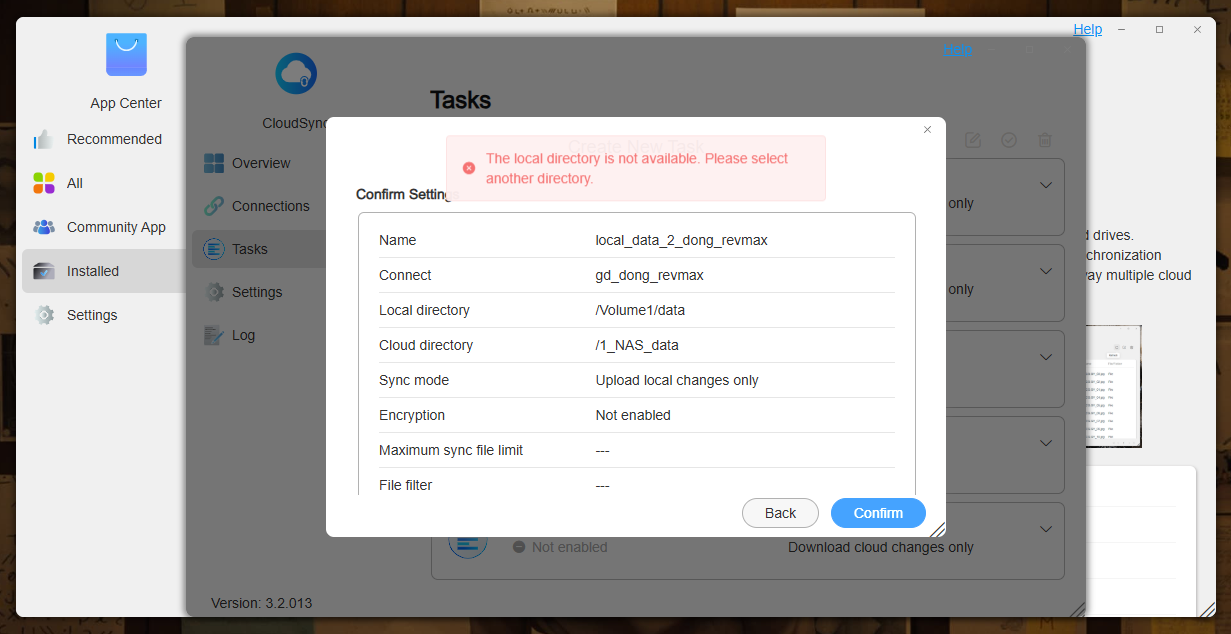Click the CloudSync Settings gear icon

coord(214,292)
